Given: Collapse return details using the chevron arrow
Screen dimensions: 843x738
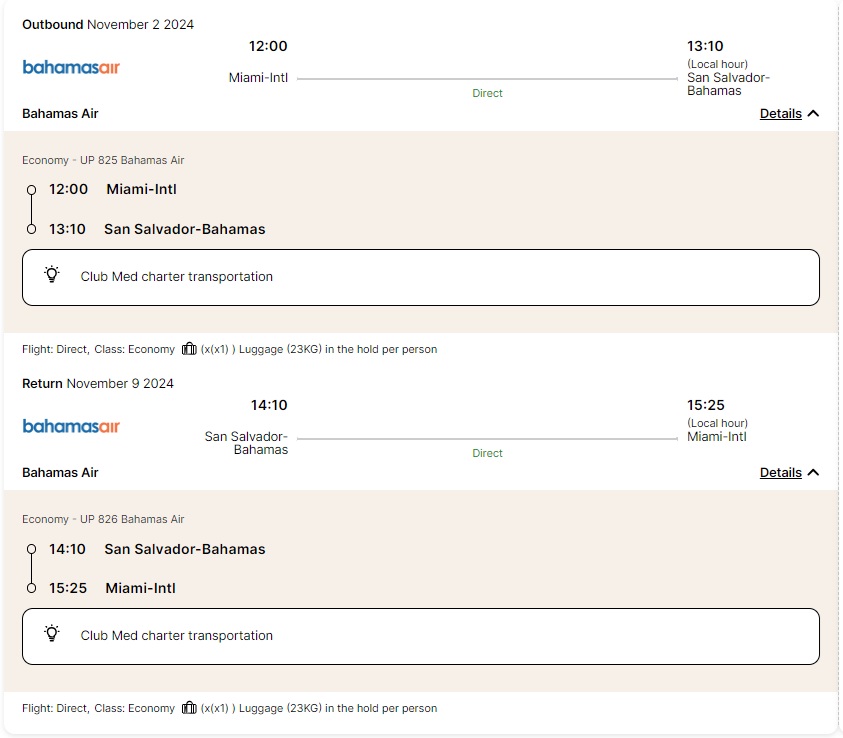Looking at the screenshot, I should point(813,473).
